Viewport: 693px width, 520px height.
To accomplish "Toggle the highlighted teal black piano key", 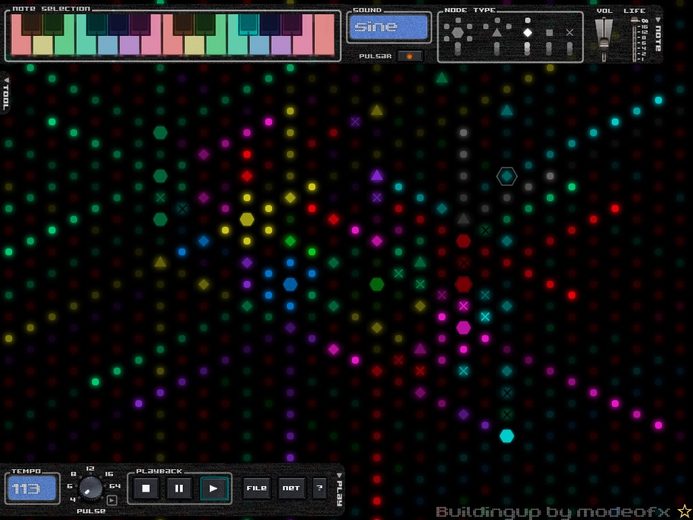I will [248, 24].
